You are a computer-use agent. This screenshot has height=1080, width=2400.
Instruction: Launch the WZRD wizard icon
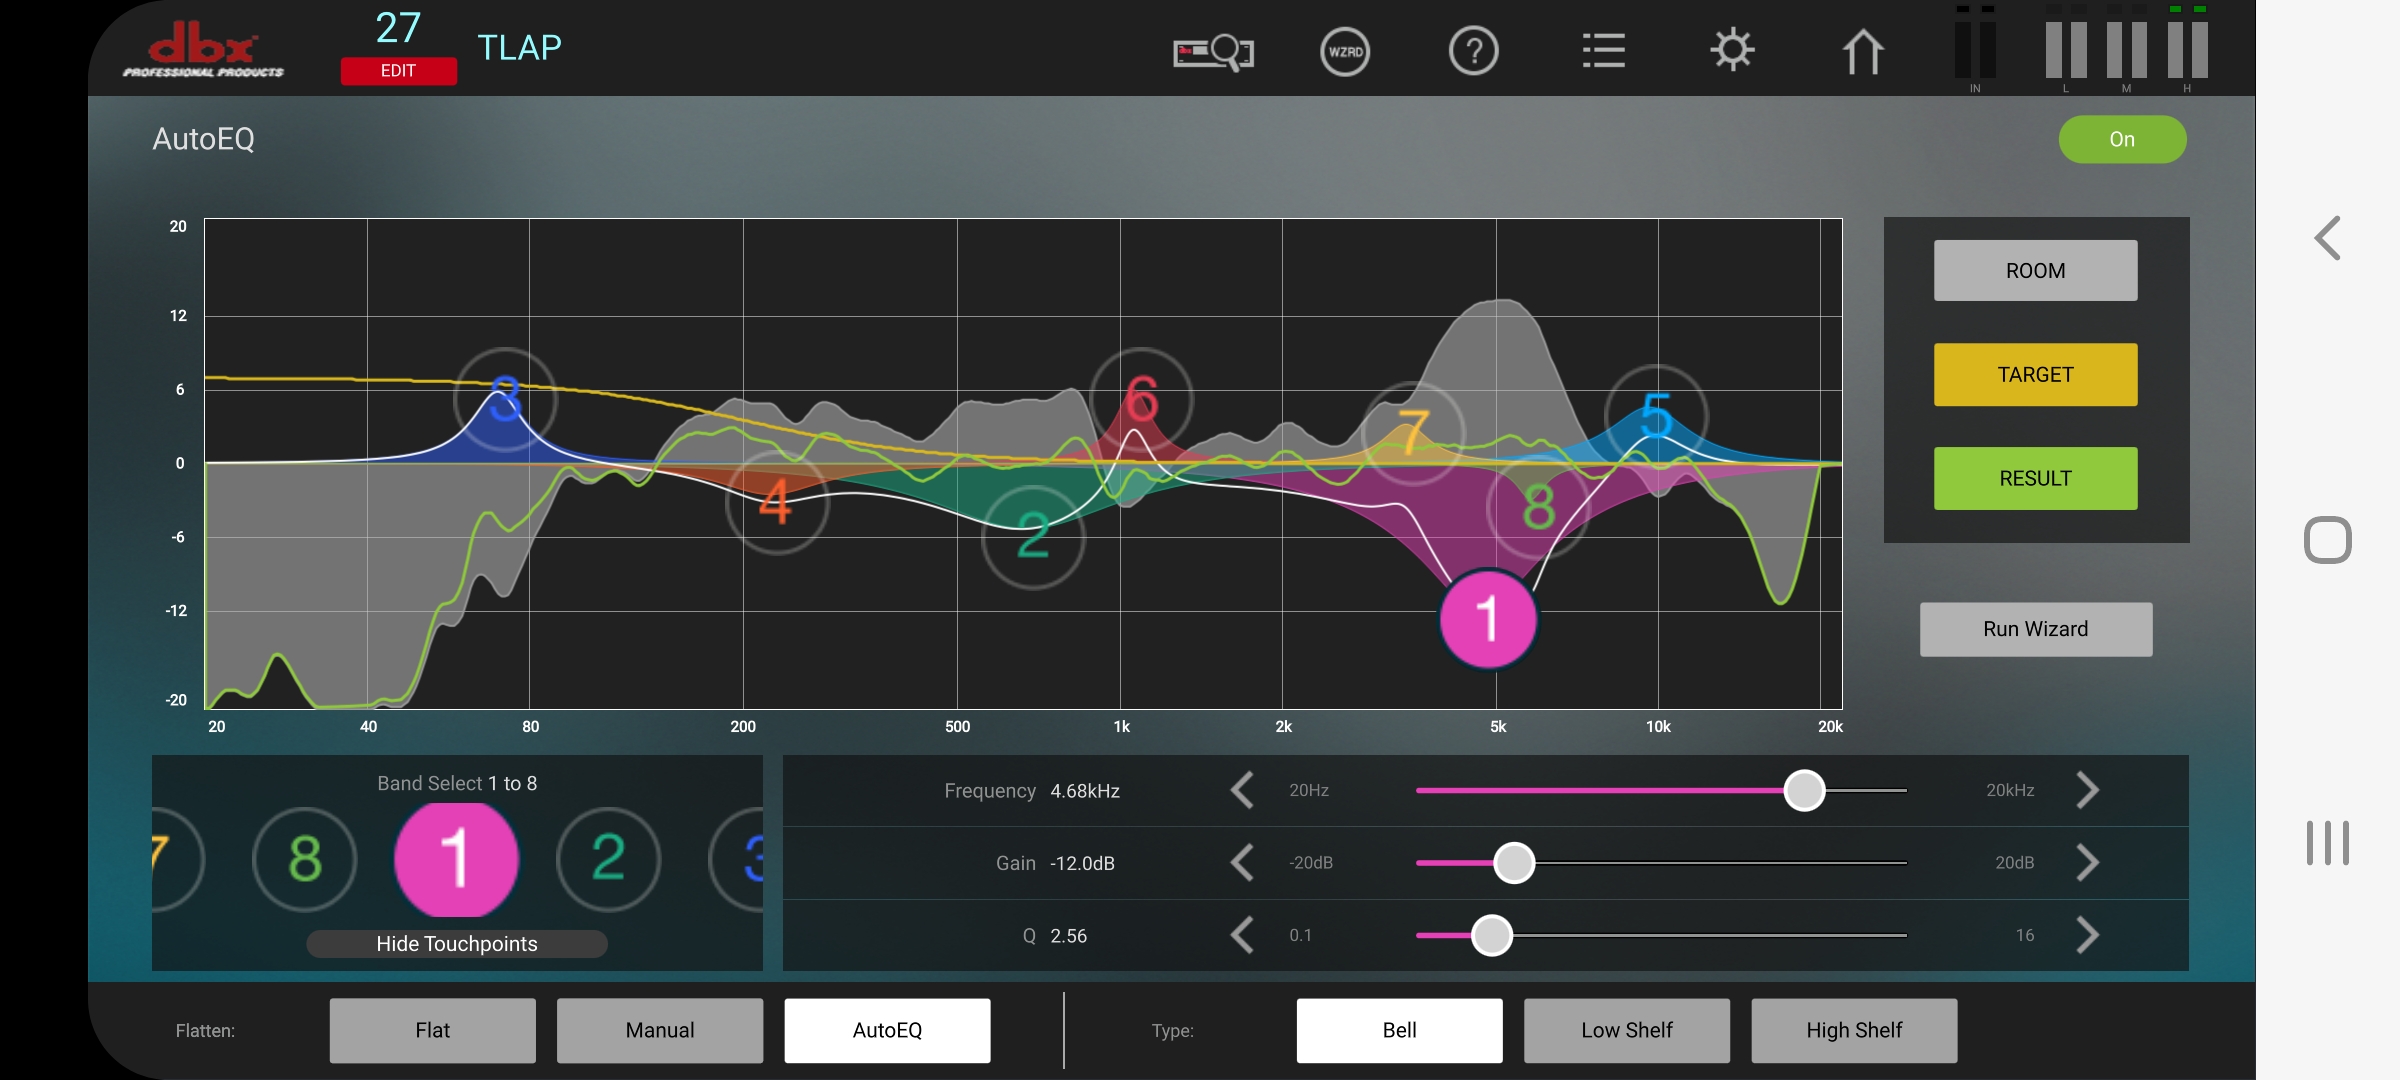pos(1345,51)
